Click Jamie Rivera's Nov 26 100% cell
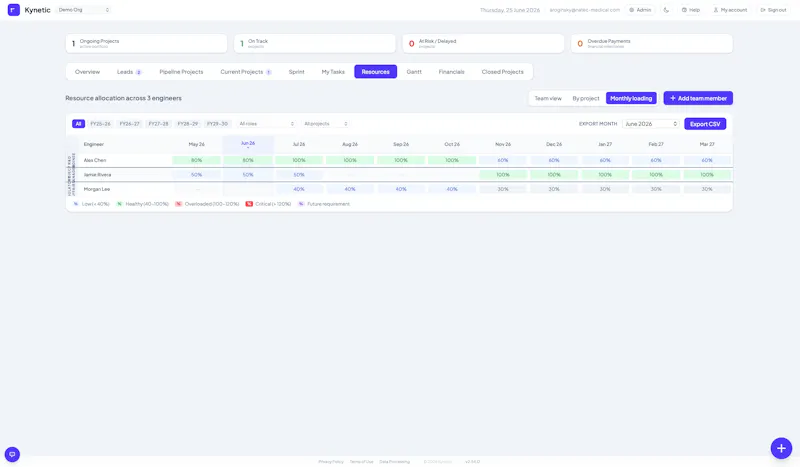This screenshot has height=467, width=800. click(x=503, y=175)
